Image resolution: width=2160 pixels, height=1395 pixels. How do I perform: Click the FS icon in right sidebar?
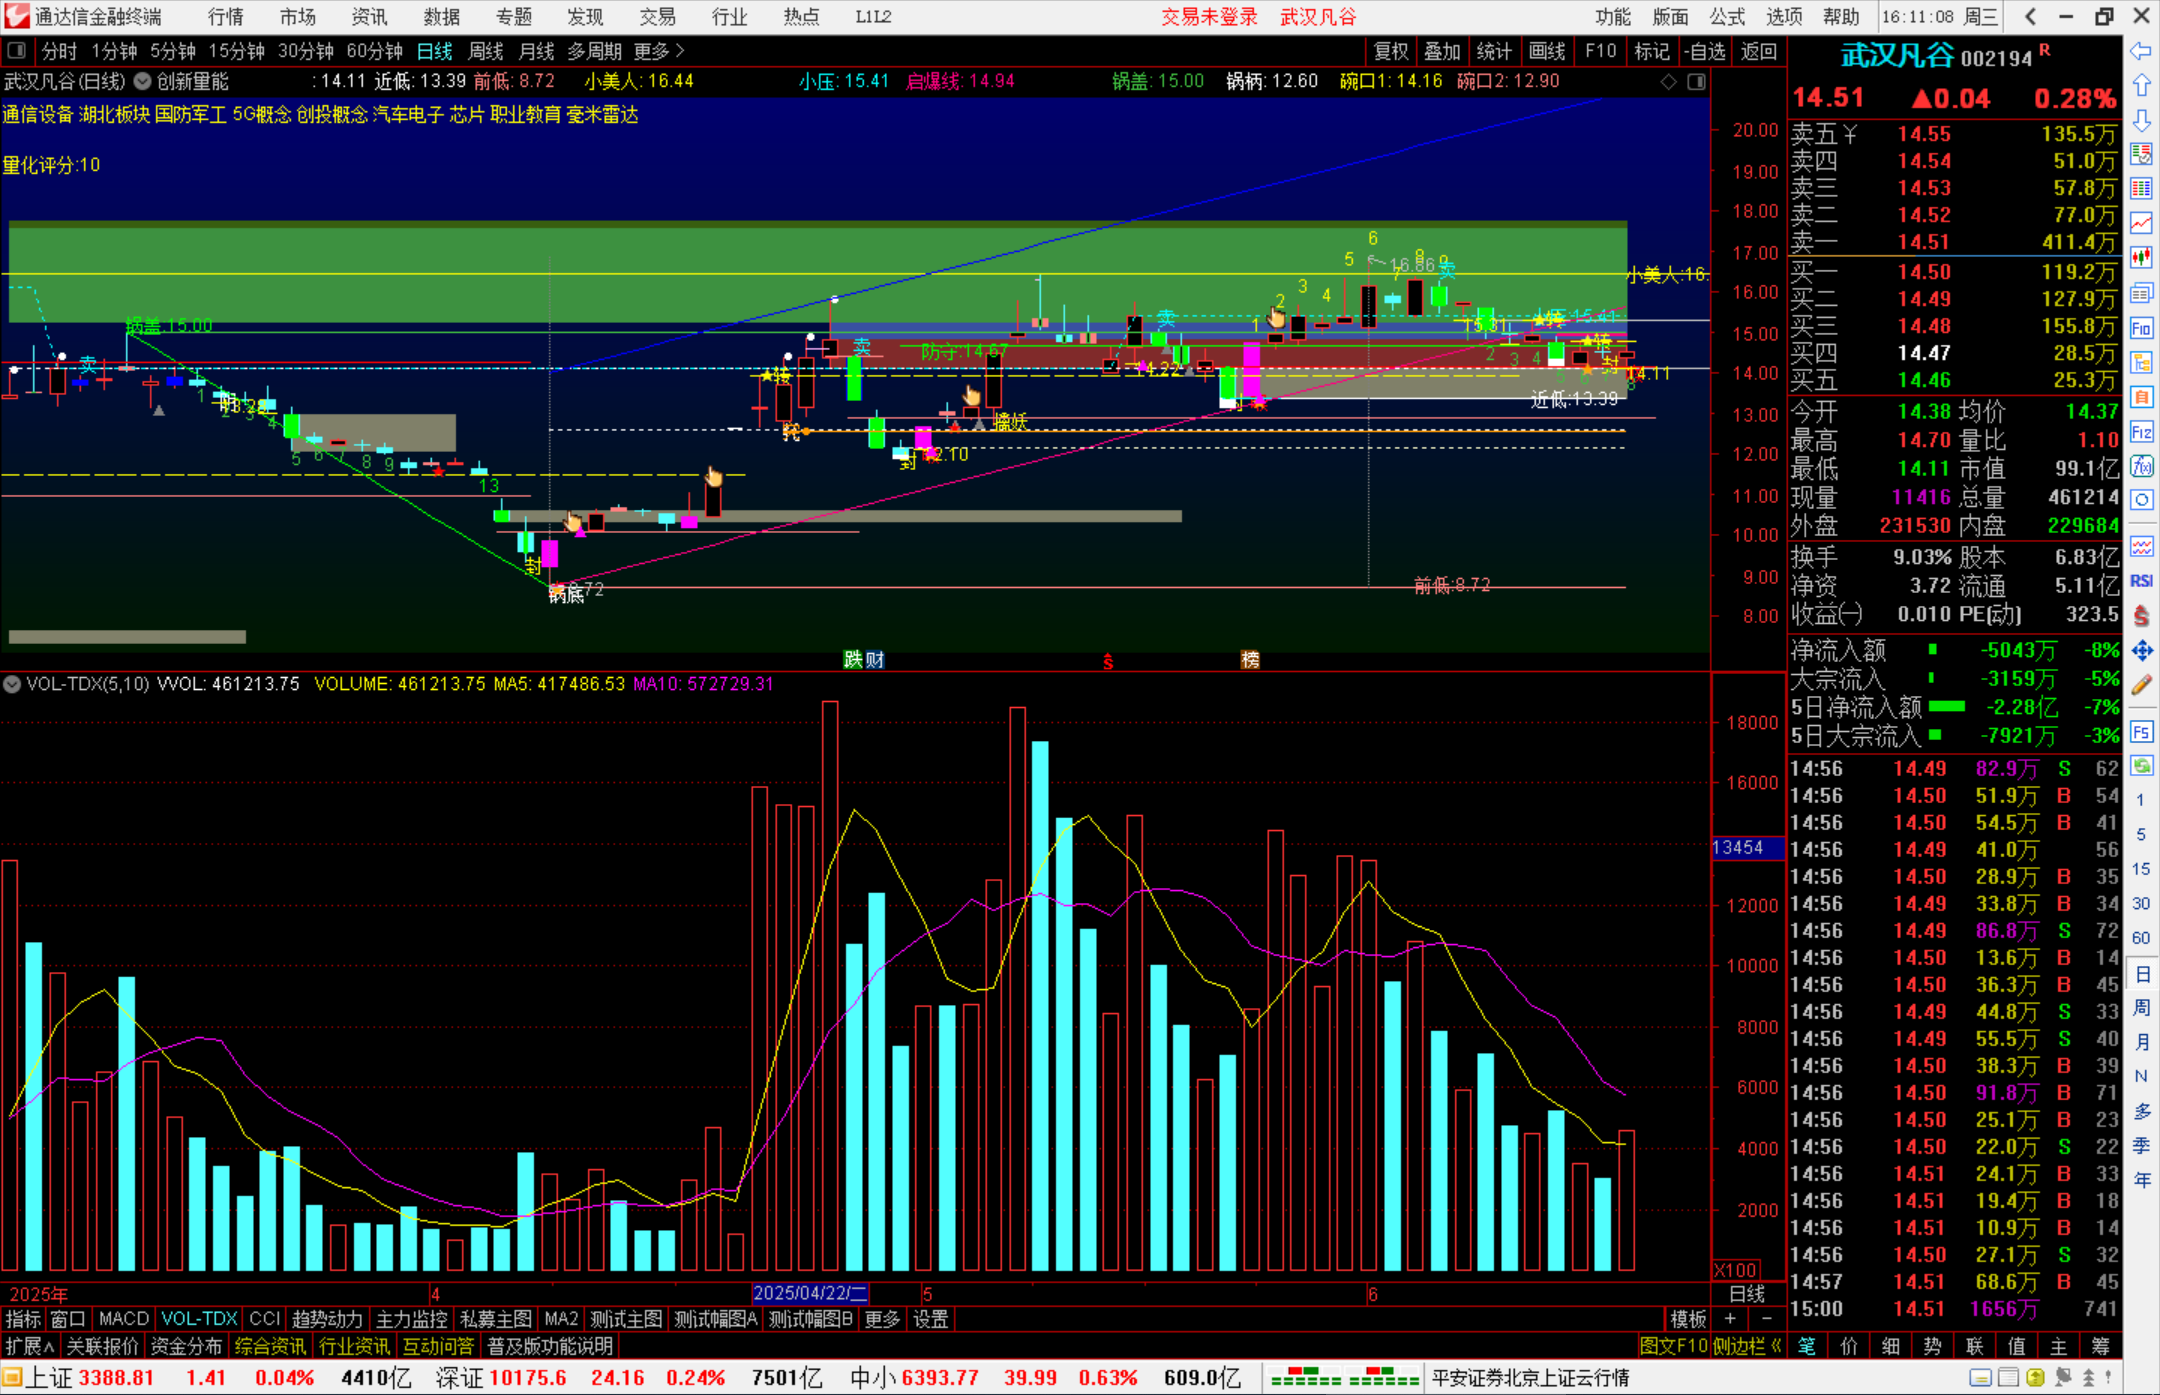pyautogui.click(x=2141, y=732)
